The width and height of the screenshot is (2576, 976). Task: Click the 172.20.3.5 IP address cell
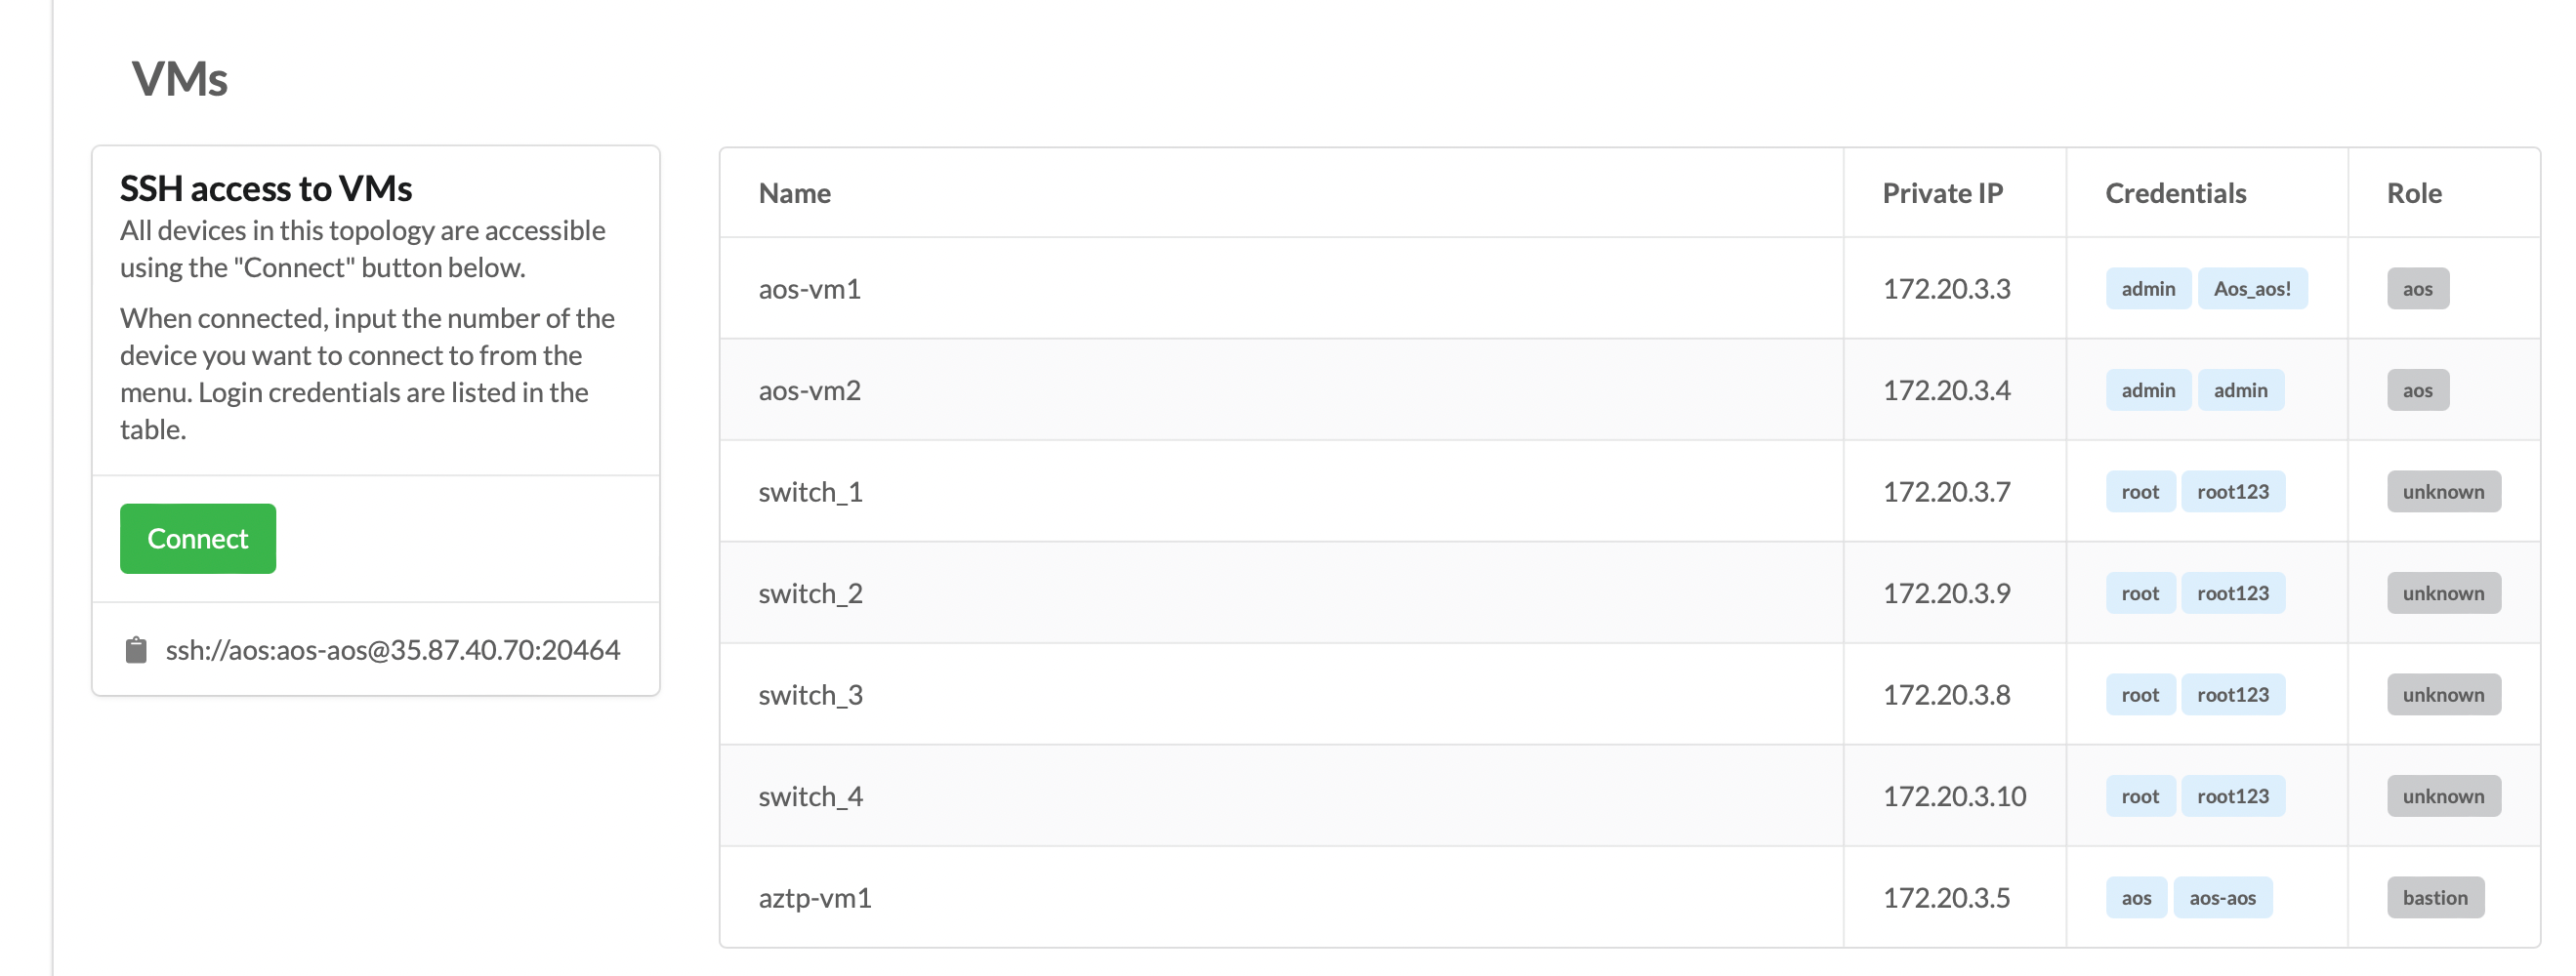point(1946,897)
